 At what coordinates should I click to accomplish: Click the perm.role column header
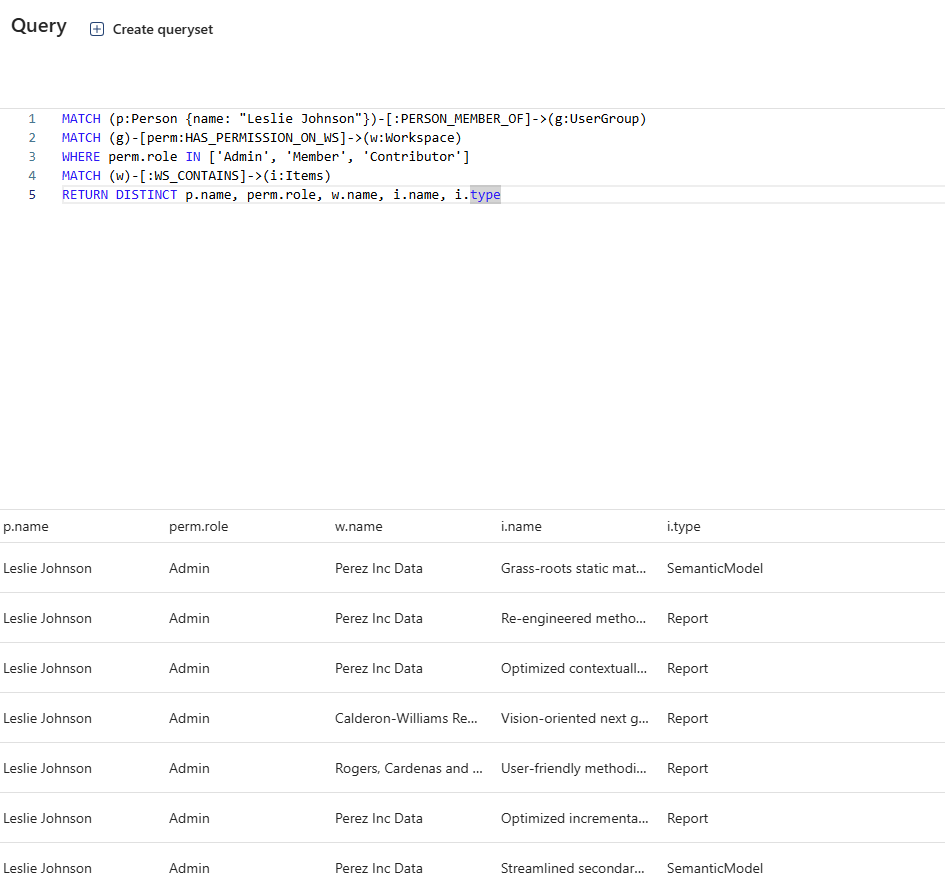195,526
